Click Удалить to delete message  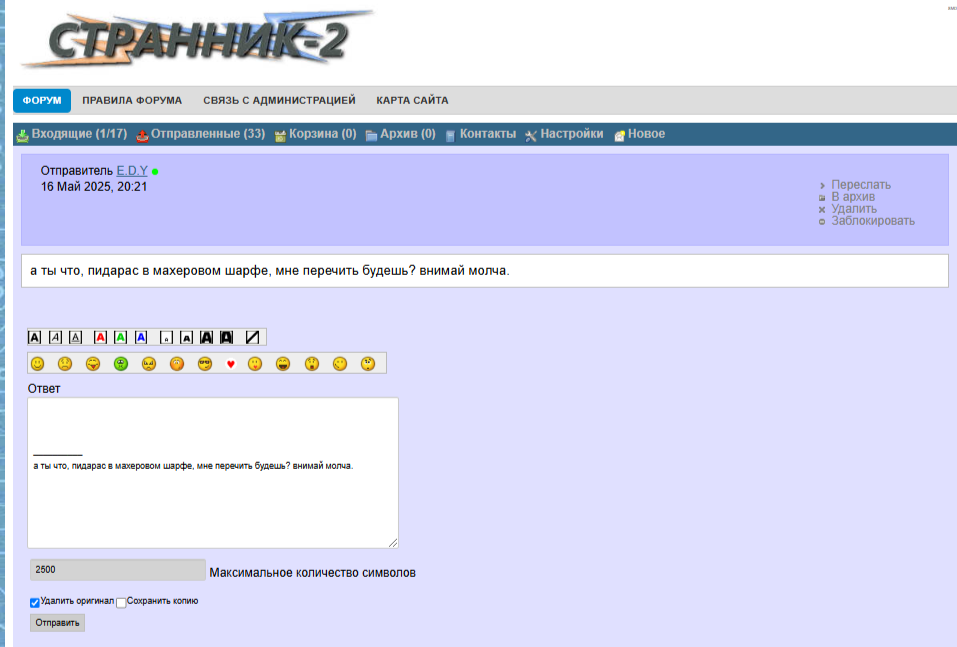[x=854, y=209]
